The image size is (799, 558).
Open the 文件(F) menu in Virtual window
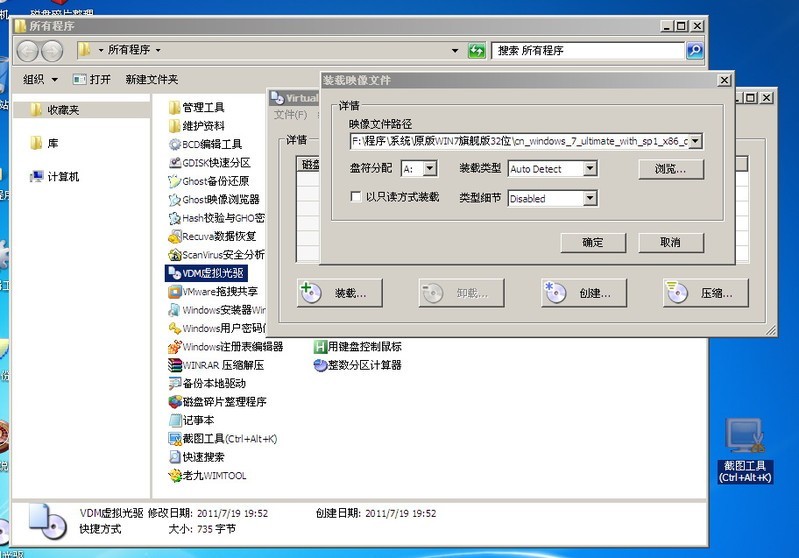[290, 115]
